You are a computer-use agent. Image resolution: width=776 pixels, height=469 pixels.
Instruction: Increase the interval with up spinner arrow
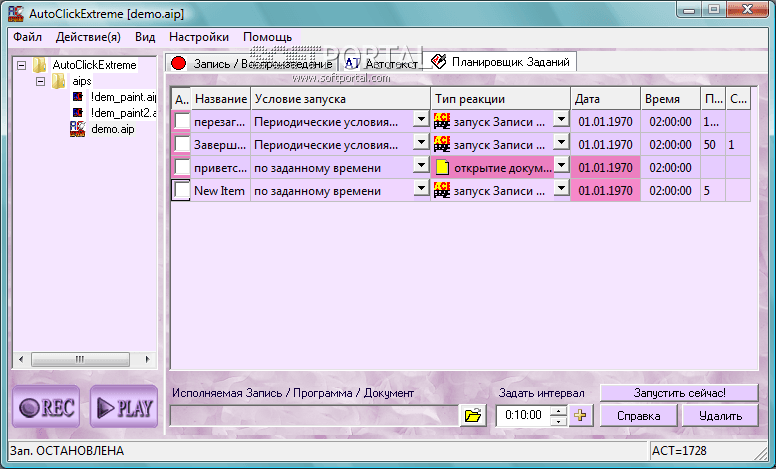click(559, 411)
